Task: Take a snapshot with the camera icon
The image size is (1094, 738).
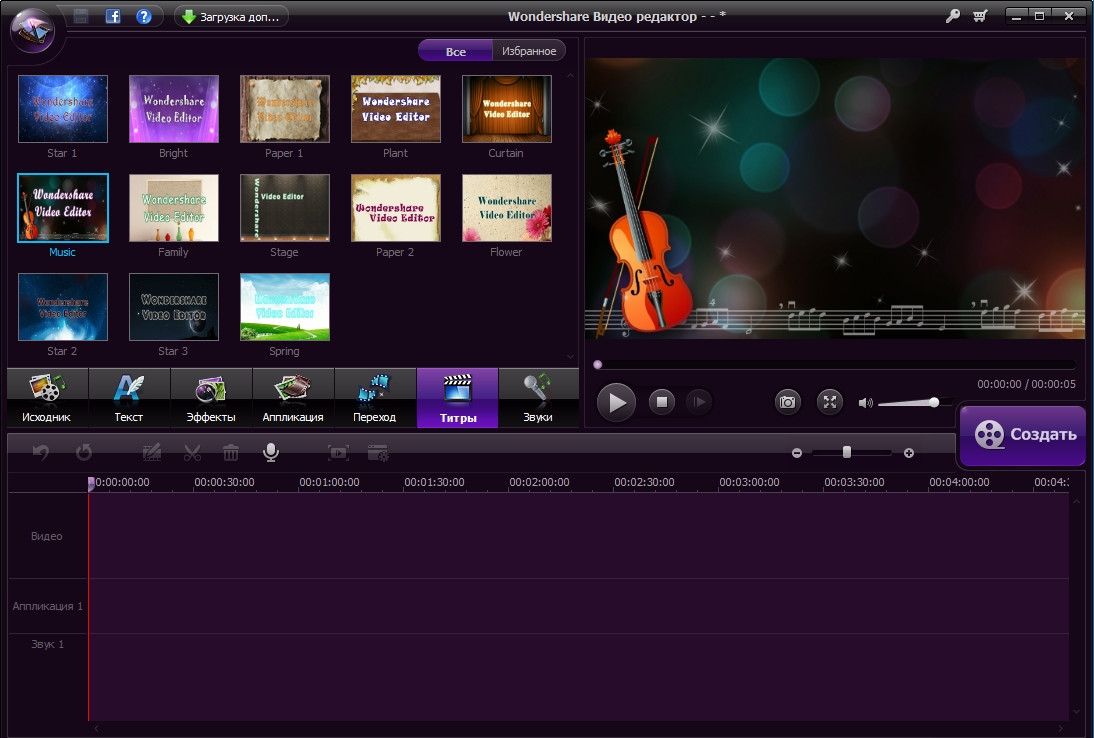Action: tap(788, 402)
